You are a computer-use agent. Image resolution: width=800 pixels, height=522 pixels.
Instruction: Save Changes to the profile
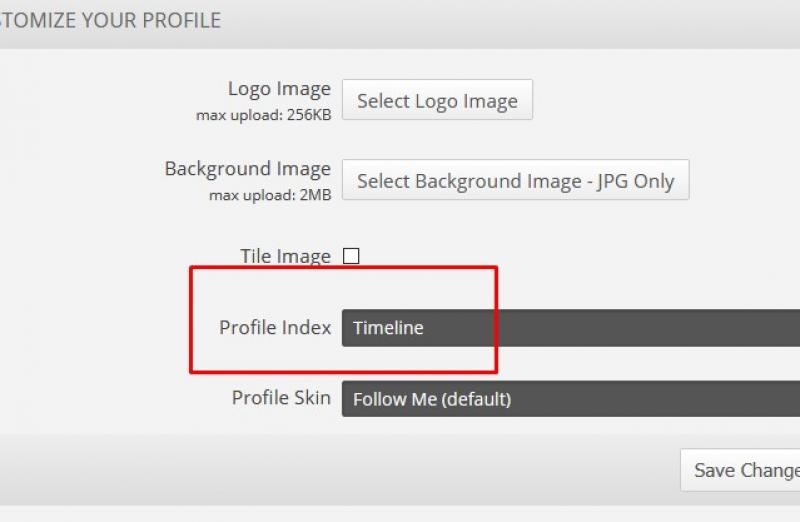tap(741, 470)
